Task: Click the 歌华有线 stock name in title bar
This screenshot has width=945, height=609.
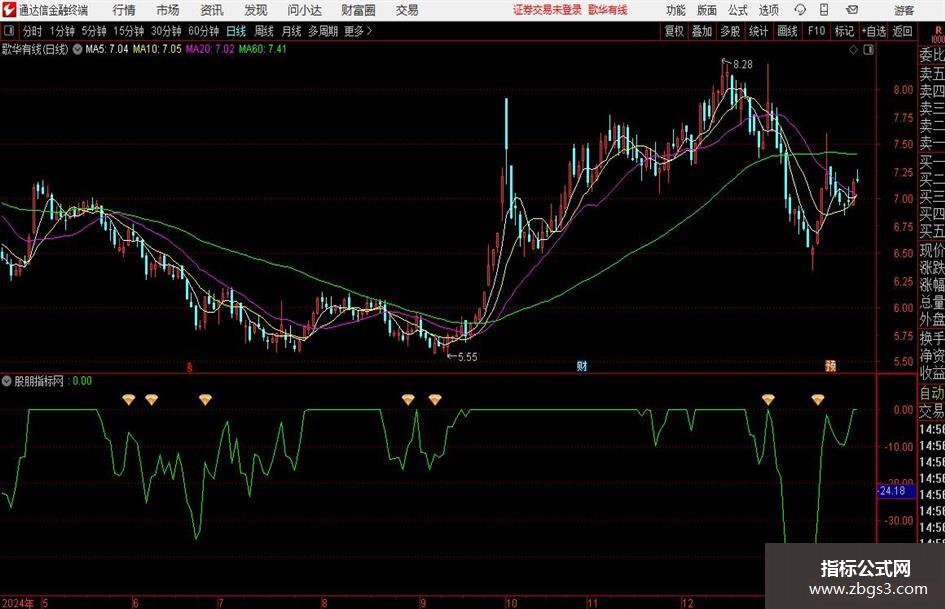Action: [x=608, y=10]
